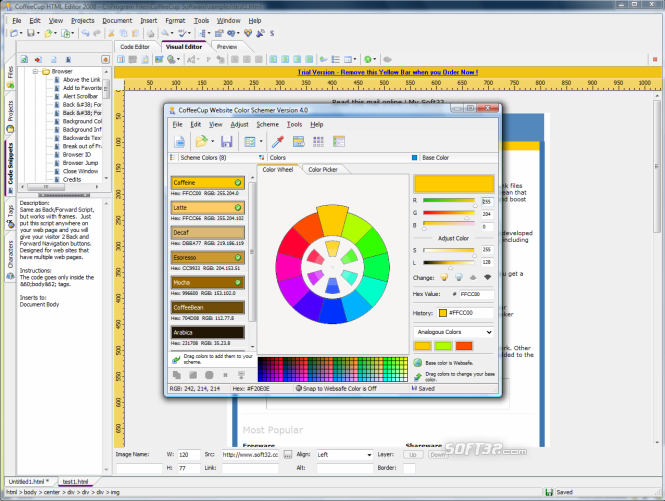Image resolution: width=665 pixels, height=501 pixels.
Task: Click the insert image icon in editor toolbar
Action: (x=159, y=59)
